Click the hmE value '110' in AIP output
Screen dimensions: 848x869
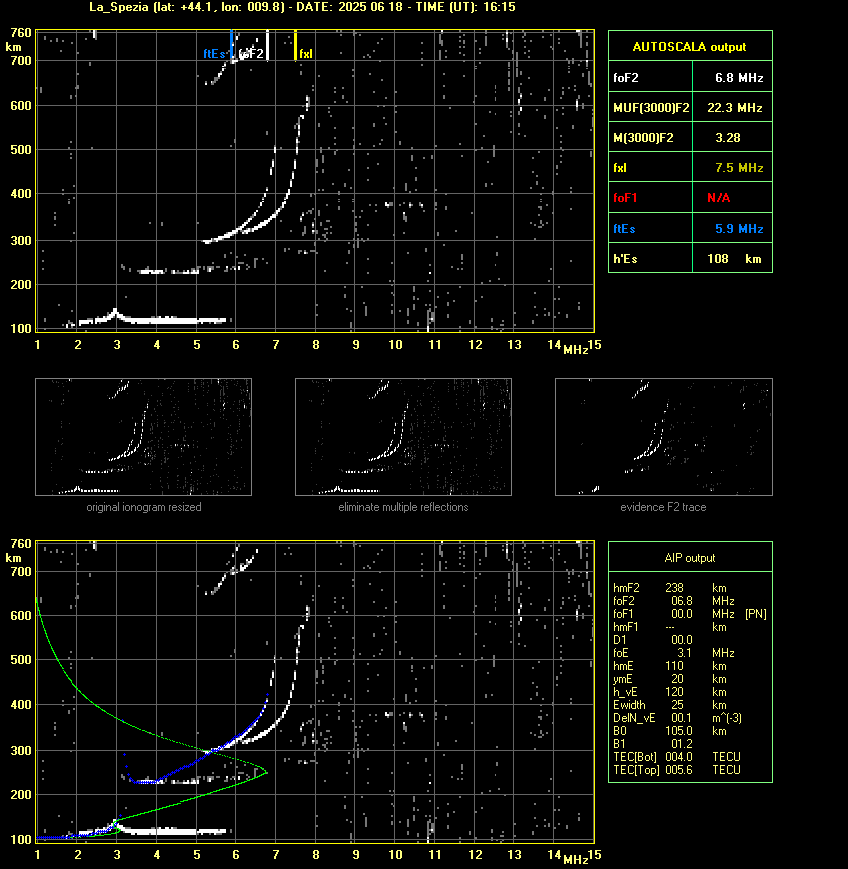coord(675,666)
